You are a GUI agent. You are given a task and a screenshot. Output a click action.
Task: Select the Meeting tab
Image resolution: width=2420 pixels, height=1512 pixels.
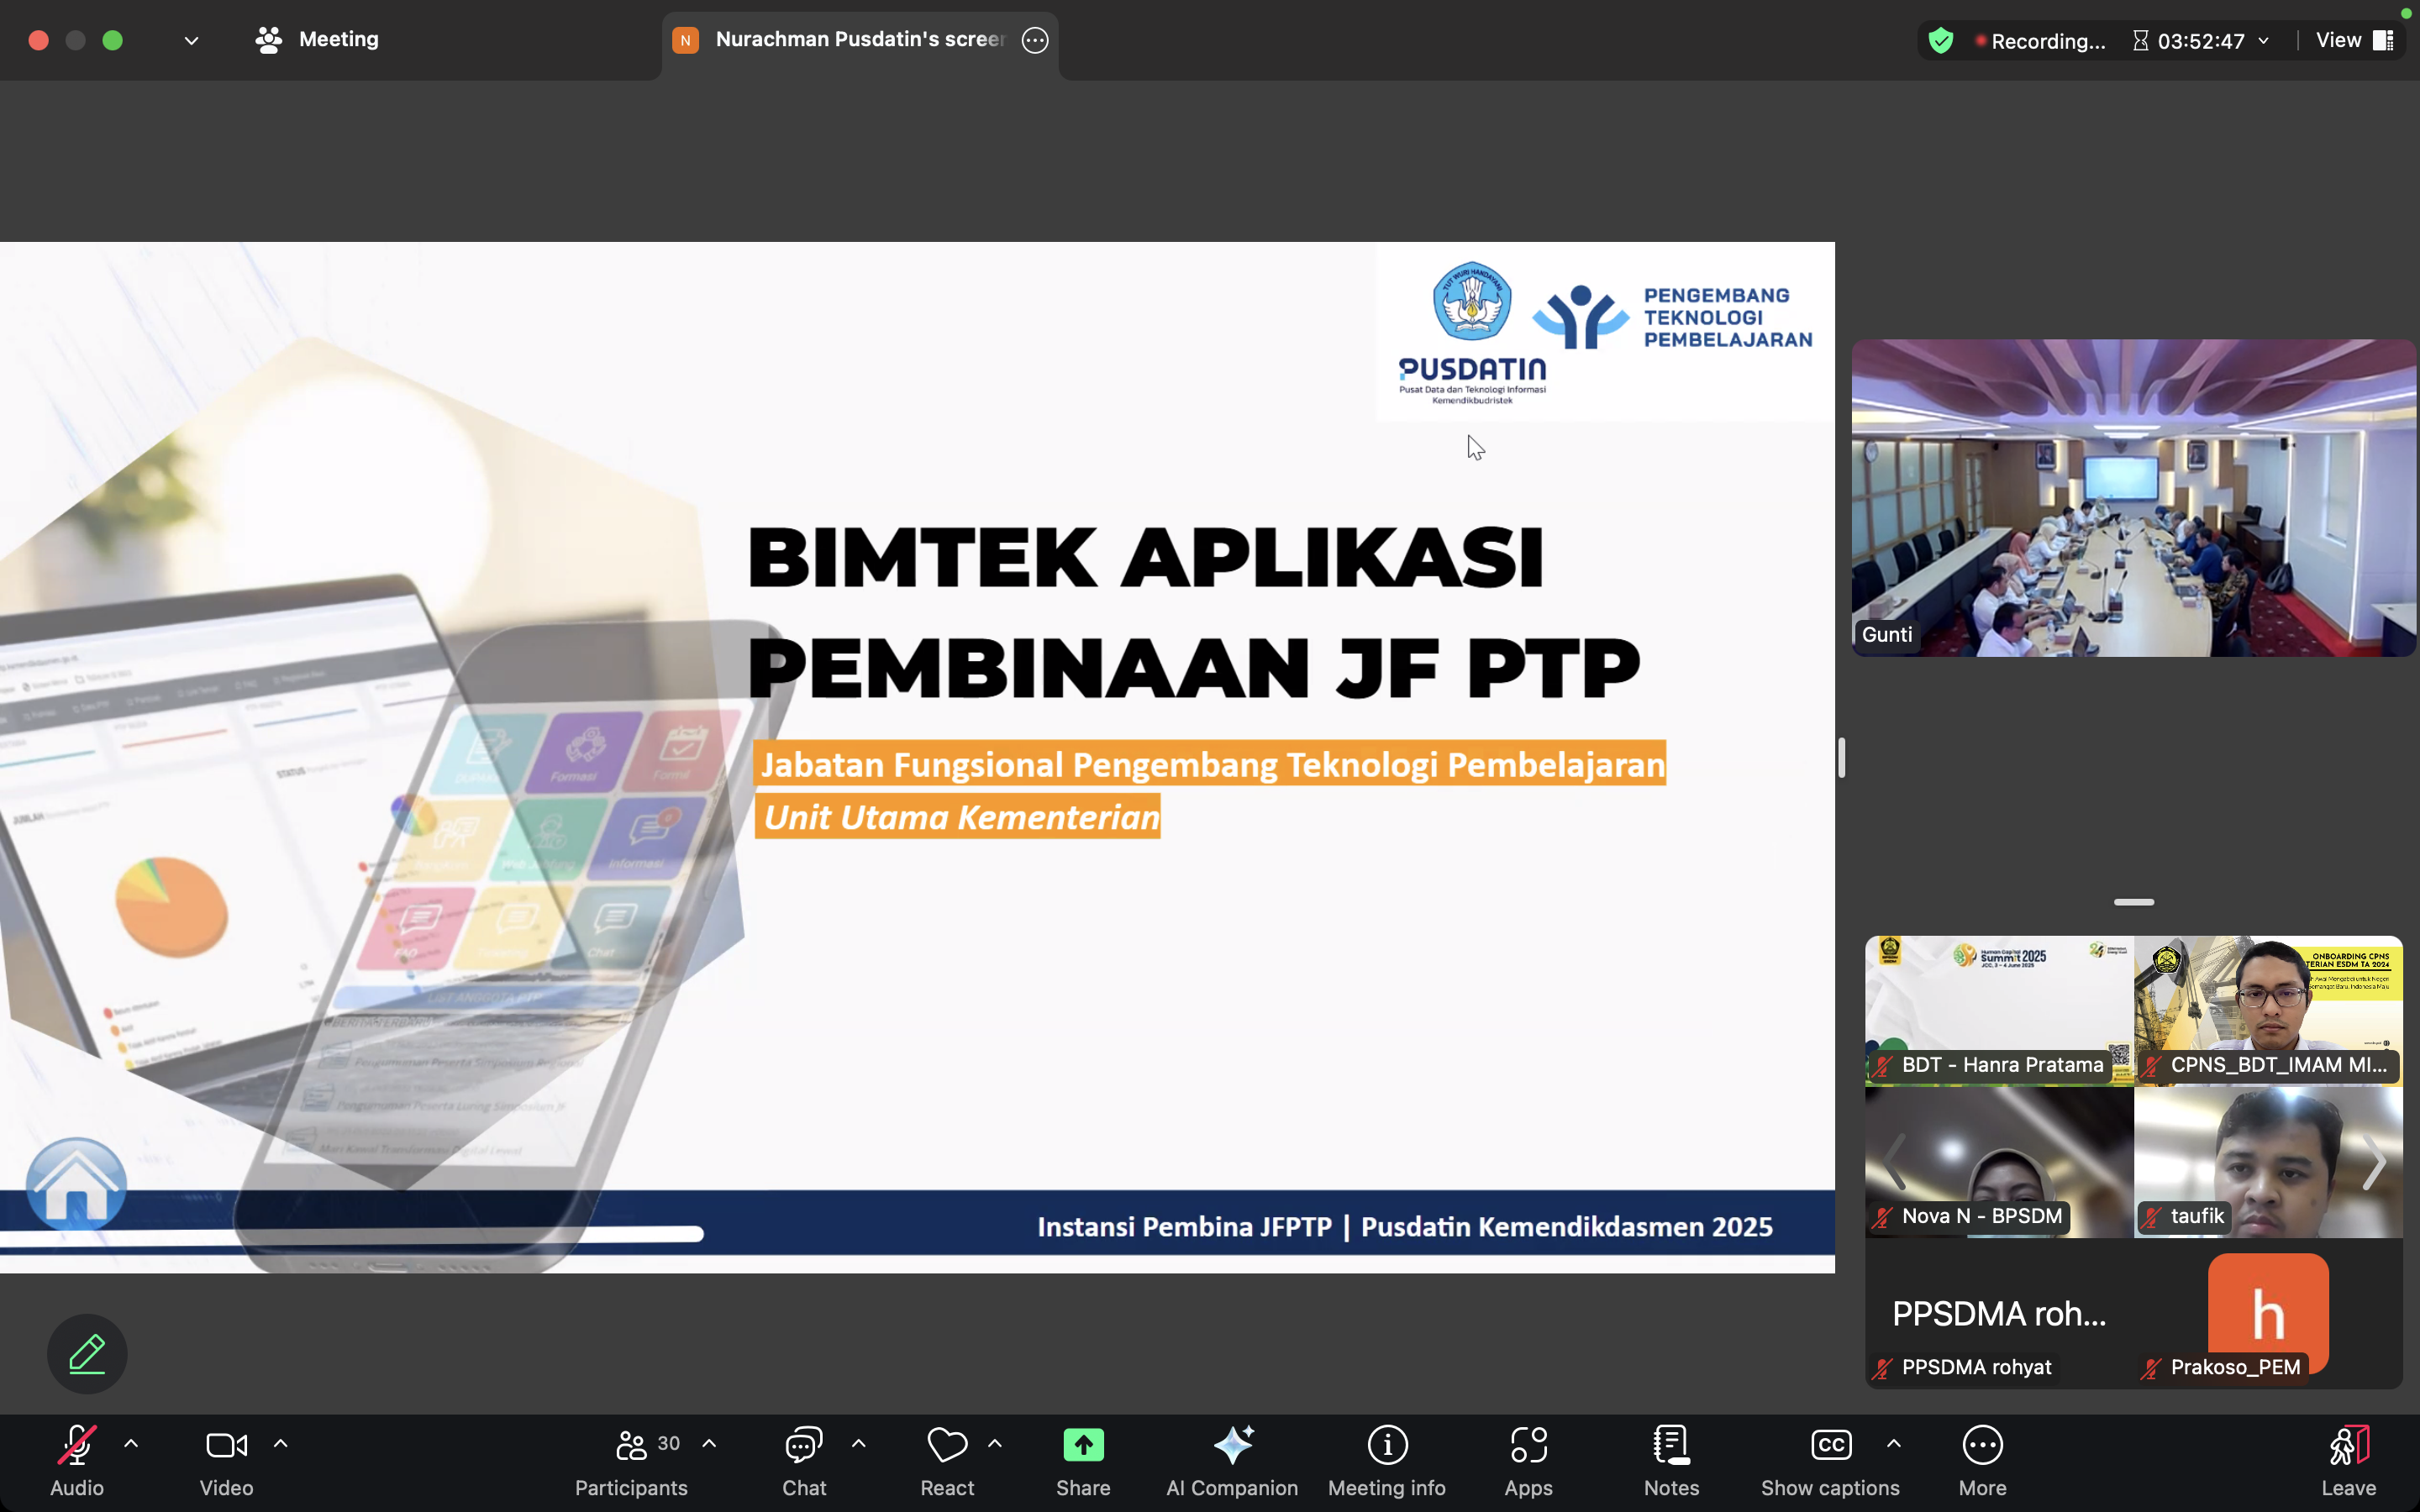pyautogui.click(x=318, y=40)
